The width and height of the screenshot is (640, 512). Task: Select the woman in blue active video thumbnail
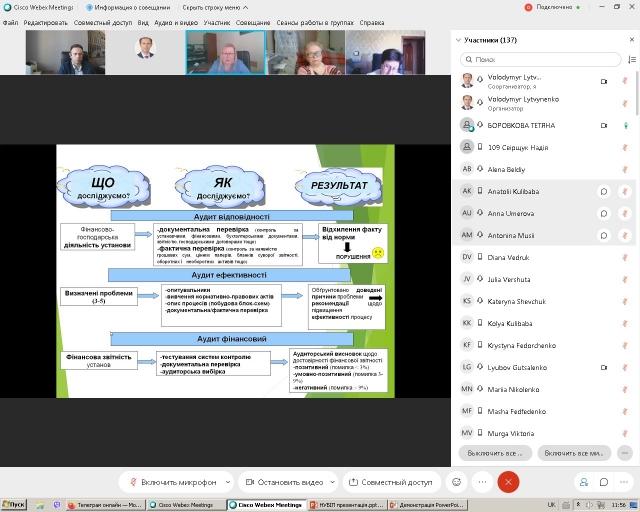(226, 52)
